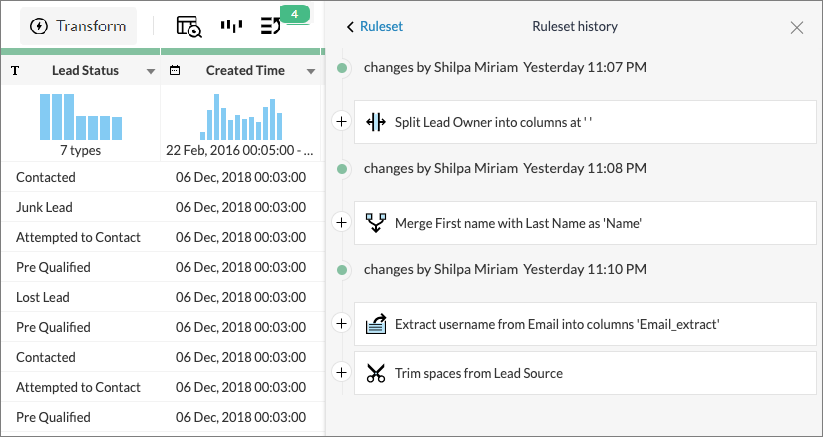
Task: Open Created Time column dropdown arrow
Action: [x=311, y=71]
